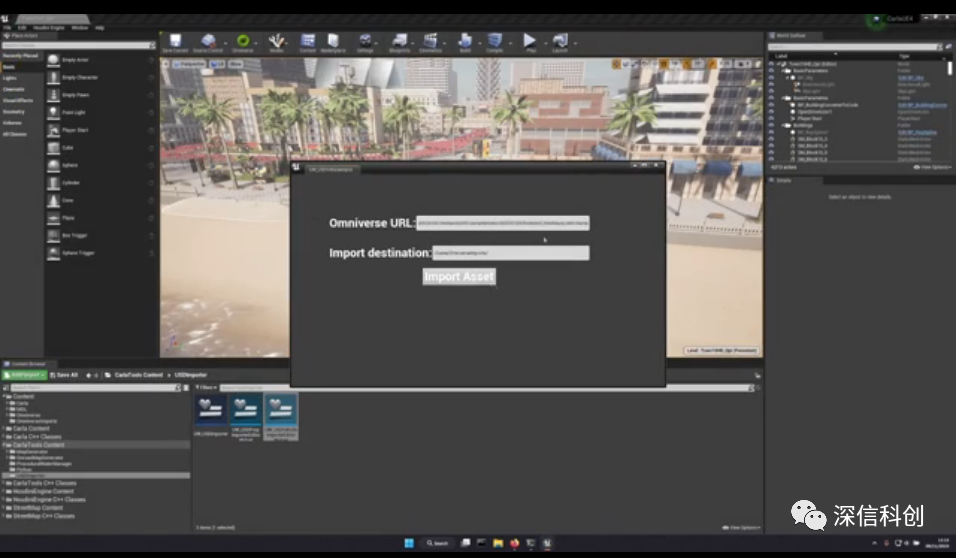This screenshot has width=956, height=558.
Task: Open the Houdini Engine menu
Action: [49, 27]
